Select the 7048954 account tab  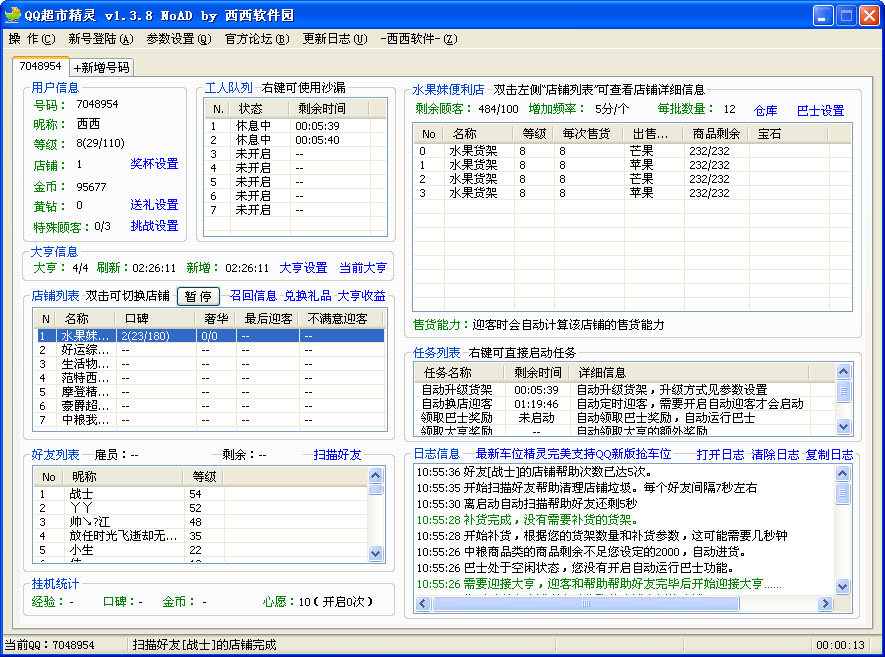(40, 67)
